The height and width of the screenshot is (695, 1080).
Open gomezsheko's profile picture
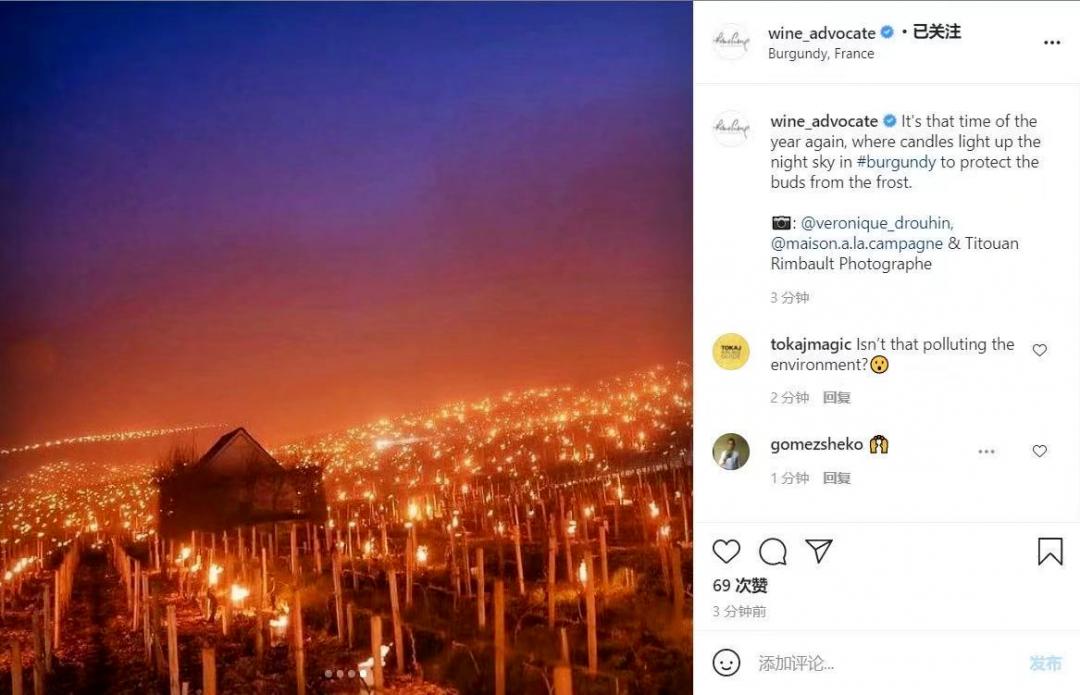pyautogui.click(x=731, y=452)
